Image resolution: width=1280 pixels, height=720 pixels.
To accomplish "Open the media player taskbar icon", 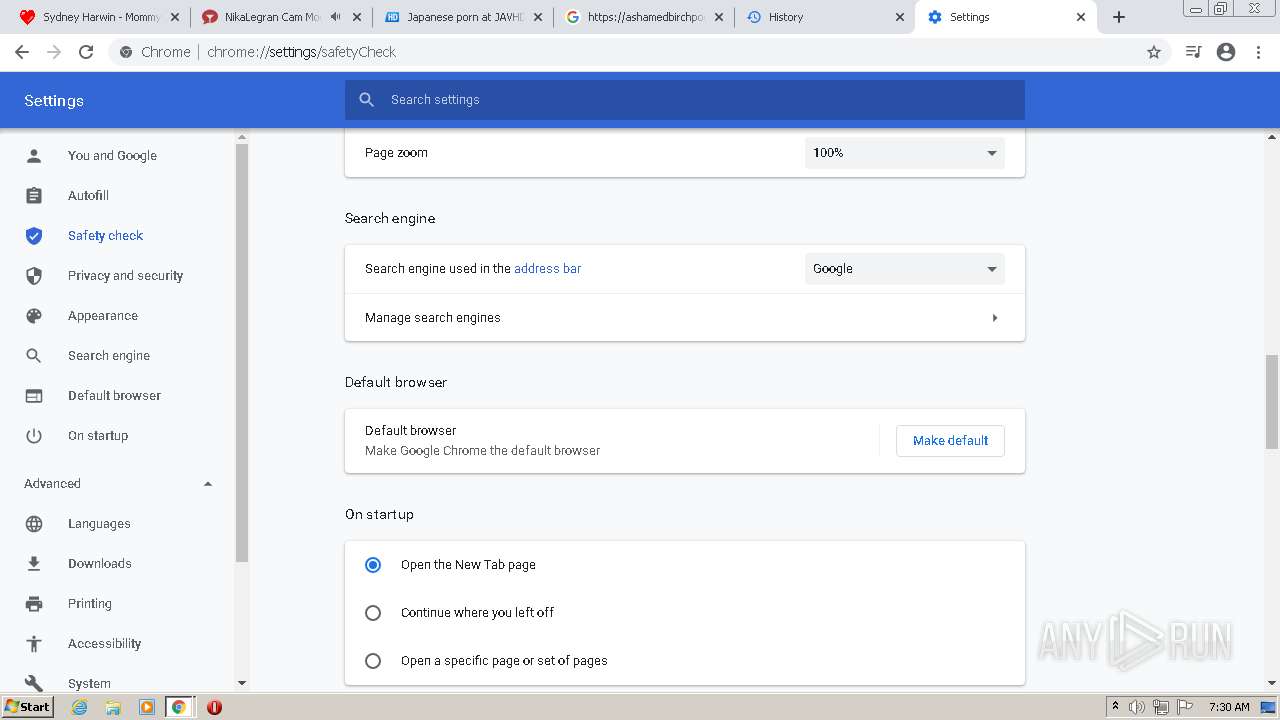I will (x=146, y=707).
